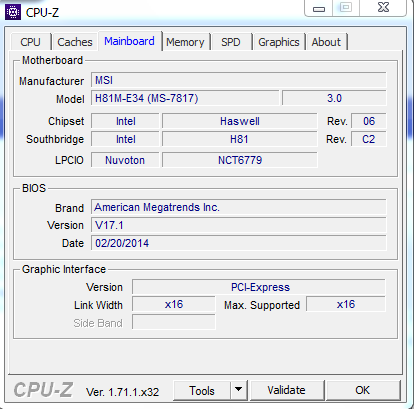Click the greyed 'Side Band' label
Viewport: 414px width, 409px height.
pos(98,323)
